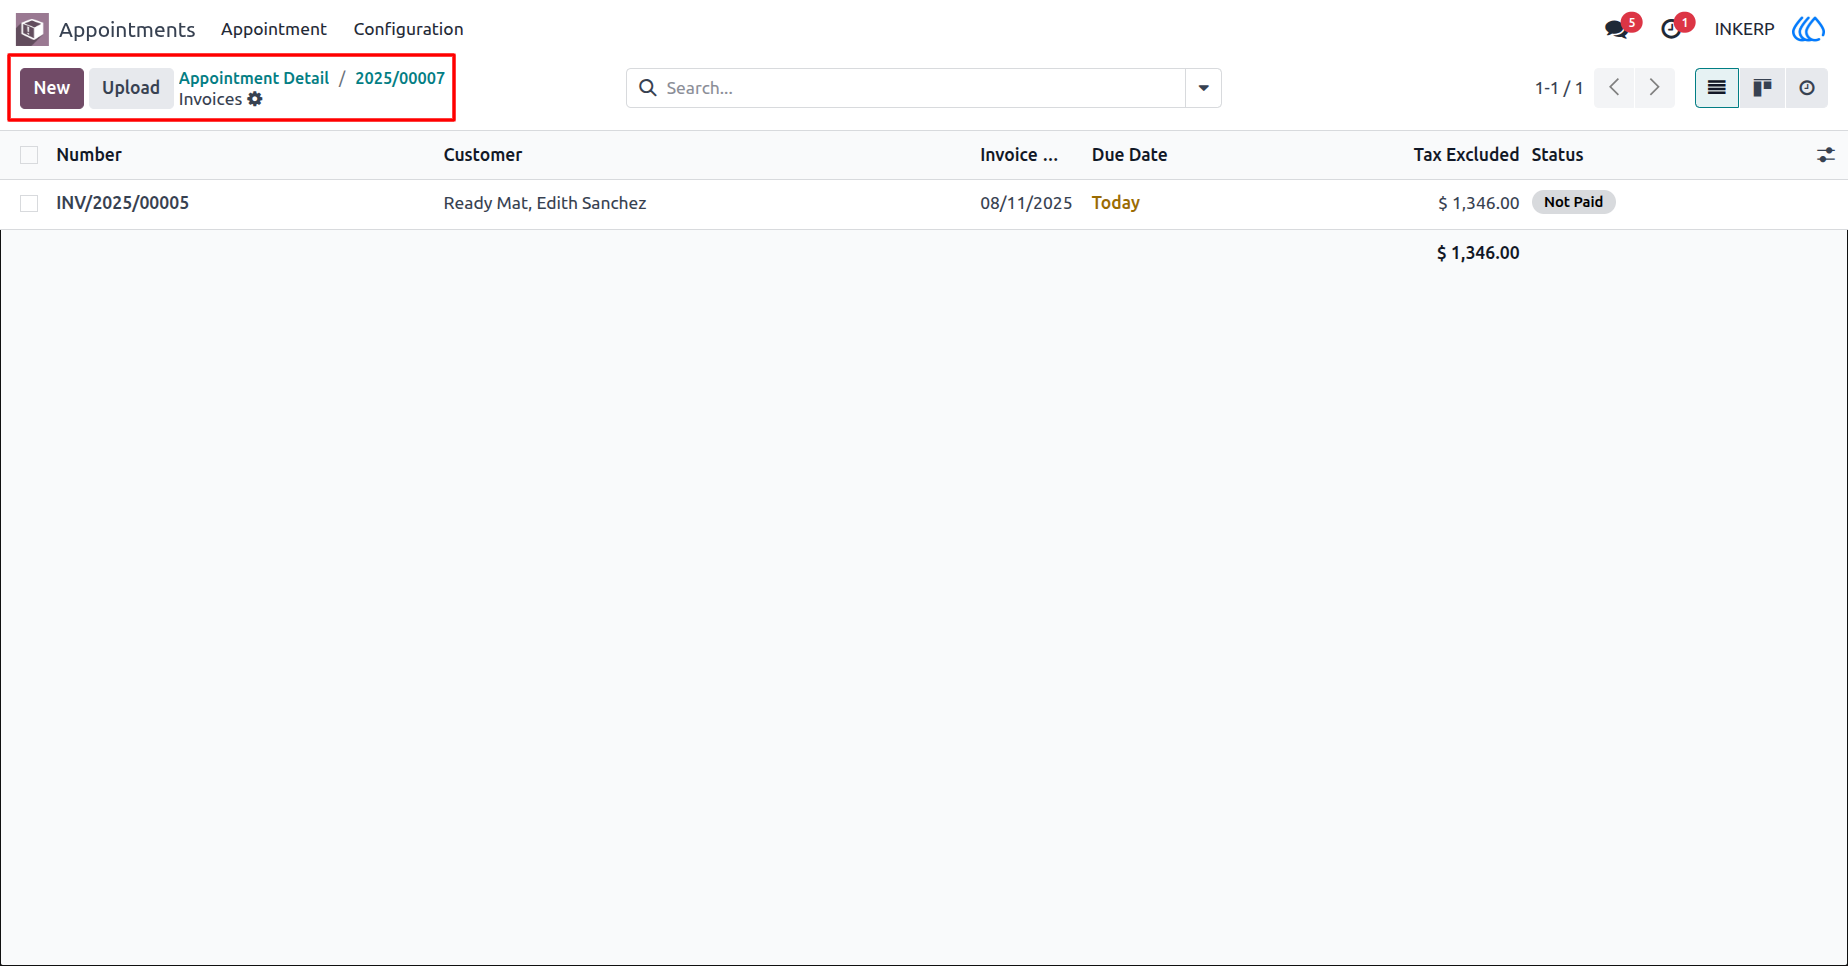Switch to list view
The image size is (1848, 966).
[x=1717, y=88]
